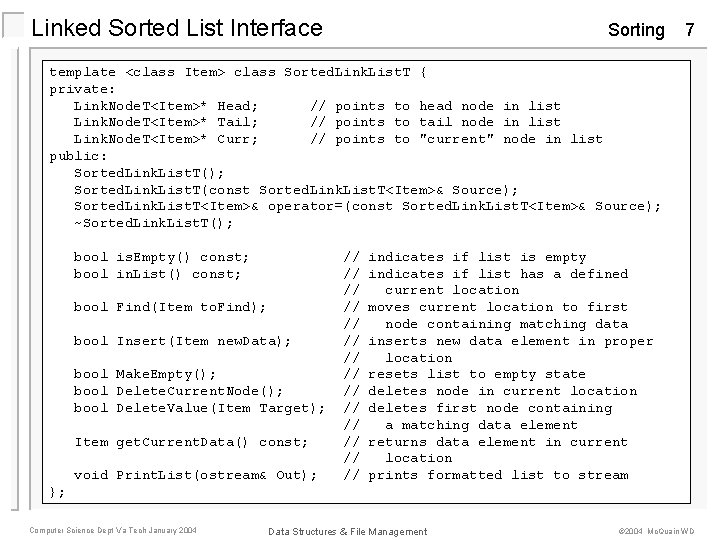The width and height of the screenshot is (720, 540).
Task: Click the "Linked Sorted List Interface" slide title
Action: coord(177,28)
